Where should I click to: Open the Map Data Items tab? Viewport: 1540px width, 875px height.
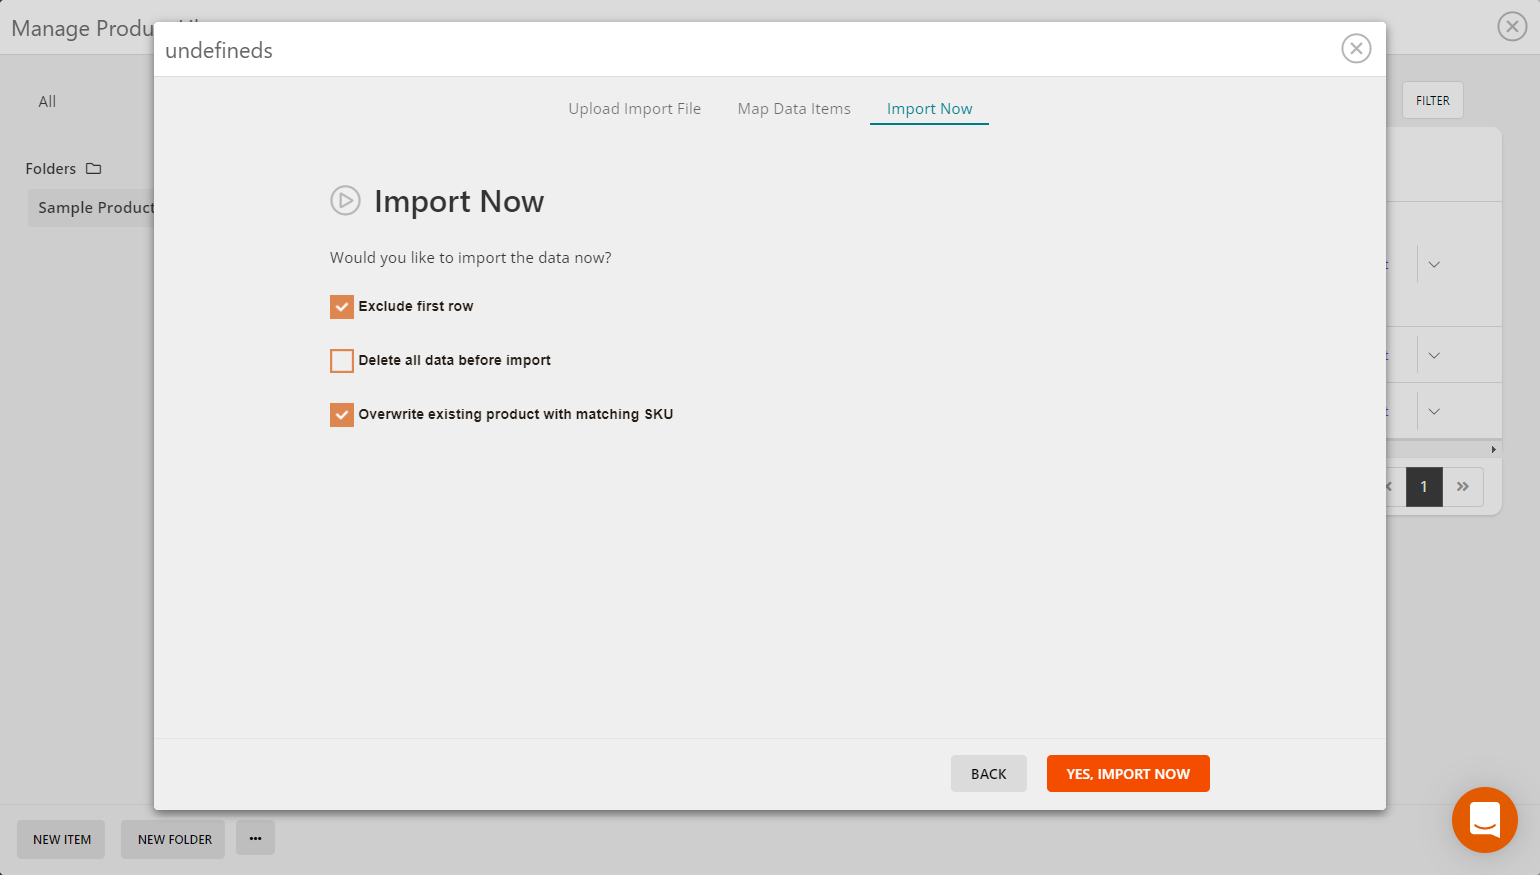coord(793,108)
